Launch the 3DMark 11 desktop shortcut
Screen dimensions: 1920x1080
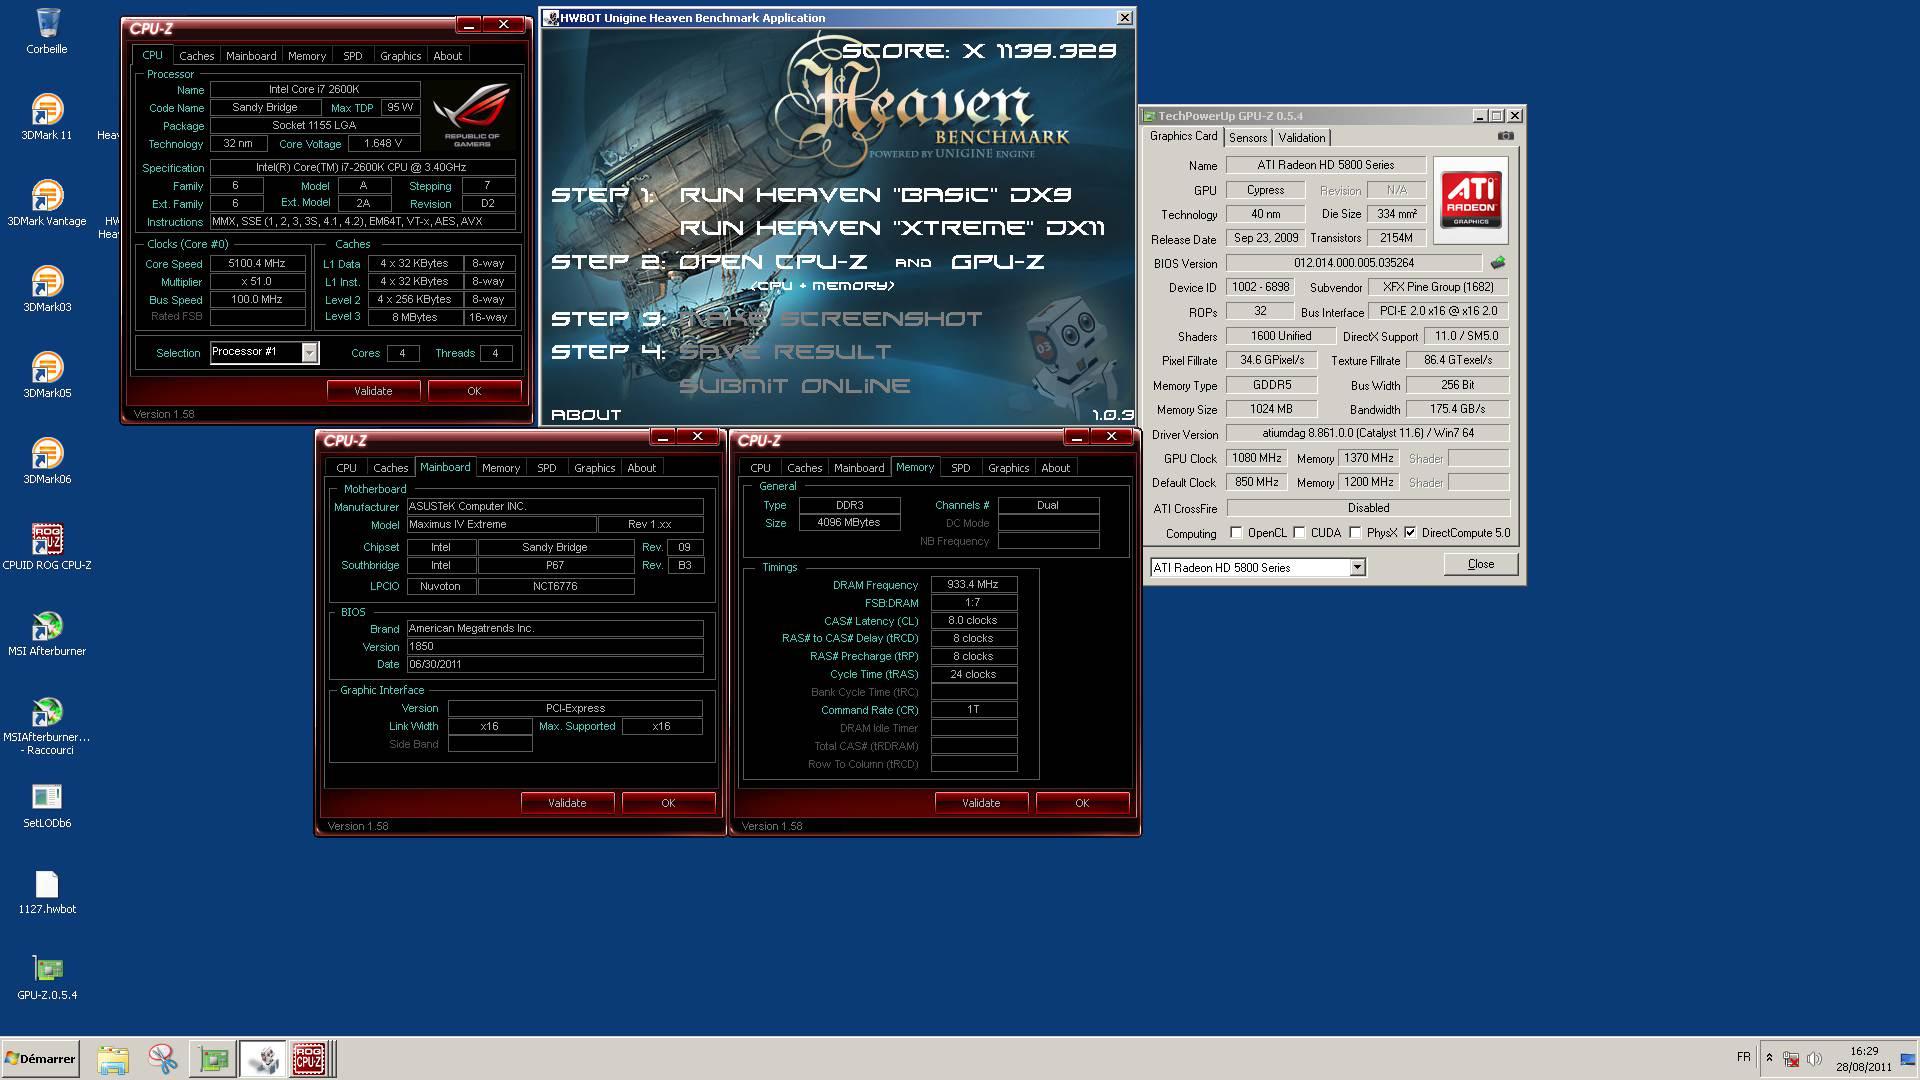[46, 116]
